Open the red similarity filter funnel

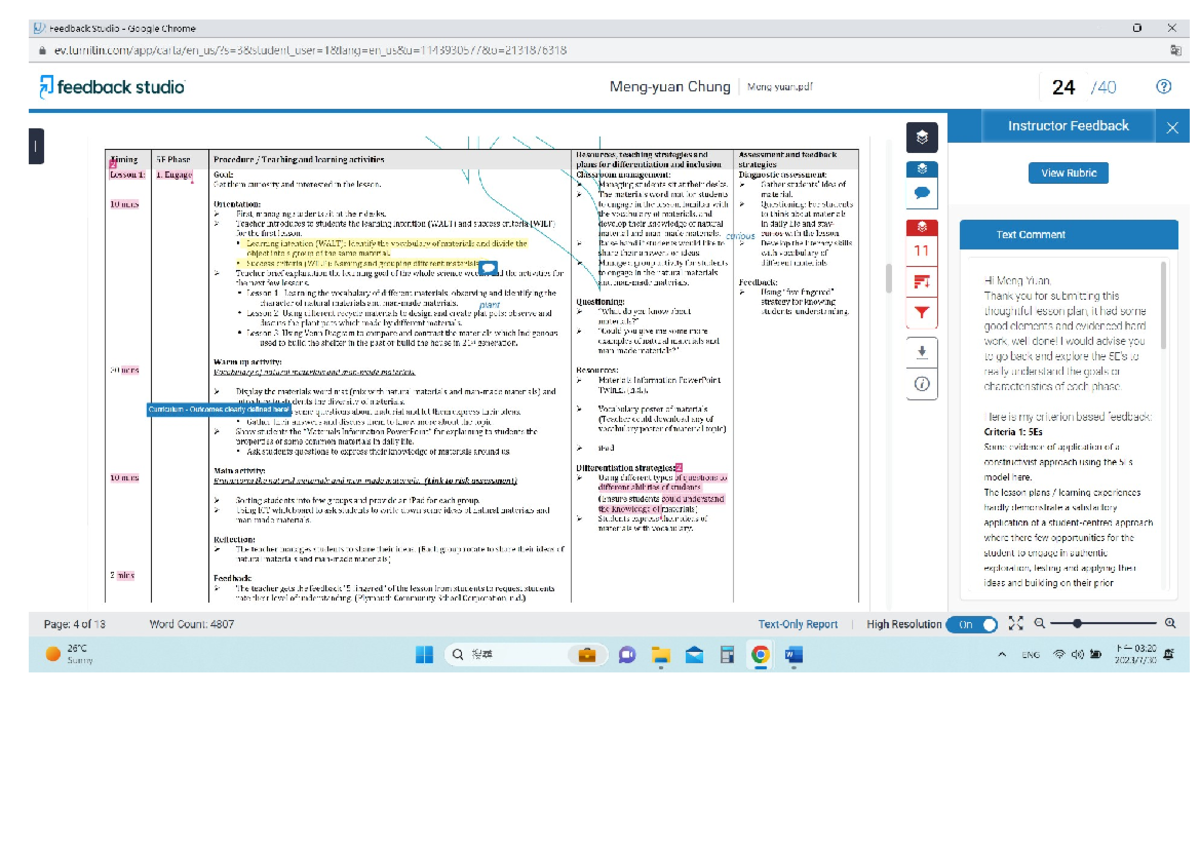[921, 313]
